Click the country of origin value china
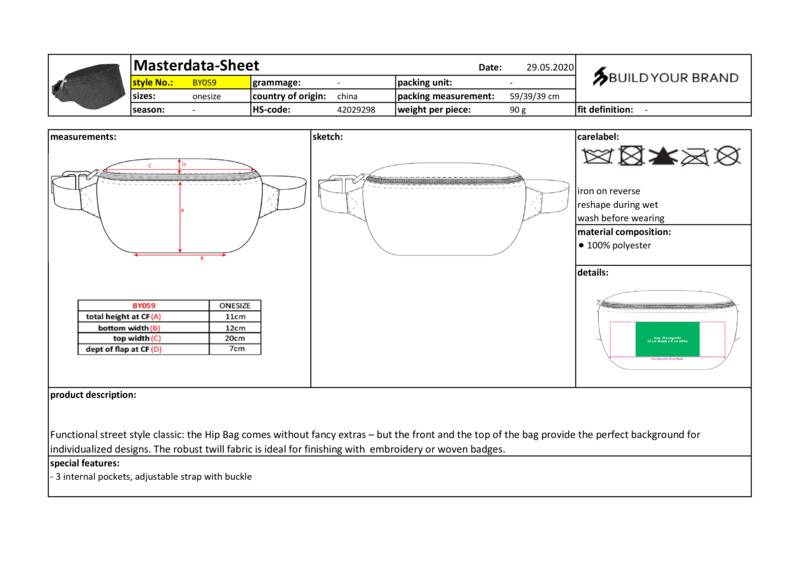Screen dimensions: 800x566 [349, 96]
